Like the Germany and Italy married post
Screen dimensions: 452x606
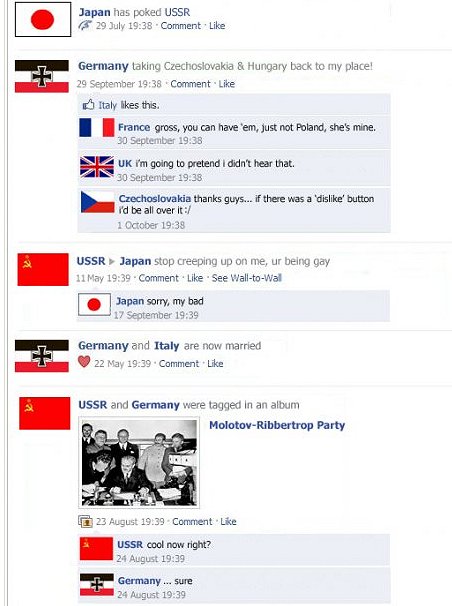(x=215, y=364)
